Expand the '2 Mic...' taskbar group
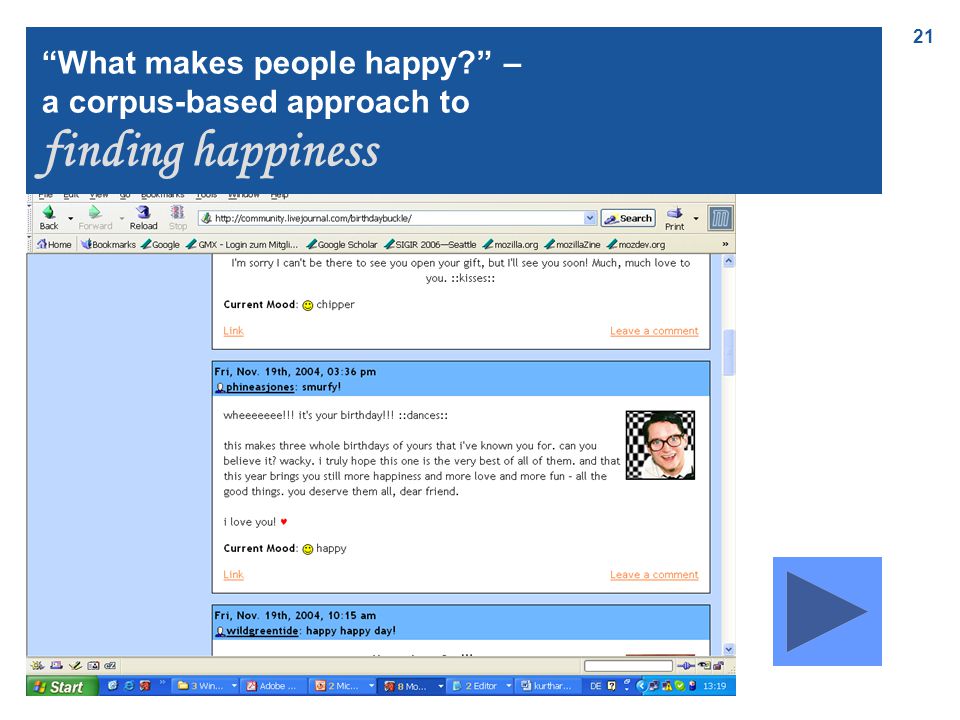 pyautogui.click(x=371, y=686)
